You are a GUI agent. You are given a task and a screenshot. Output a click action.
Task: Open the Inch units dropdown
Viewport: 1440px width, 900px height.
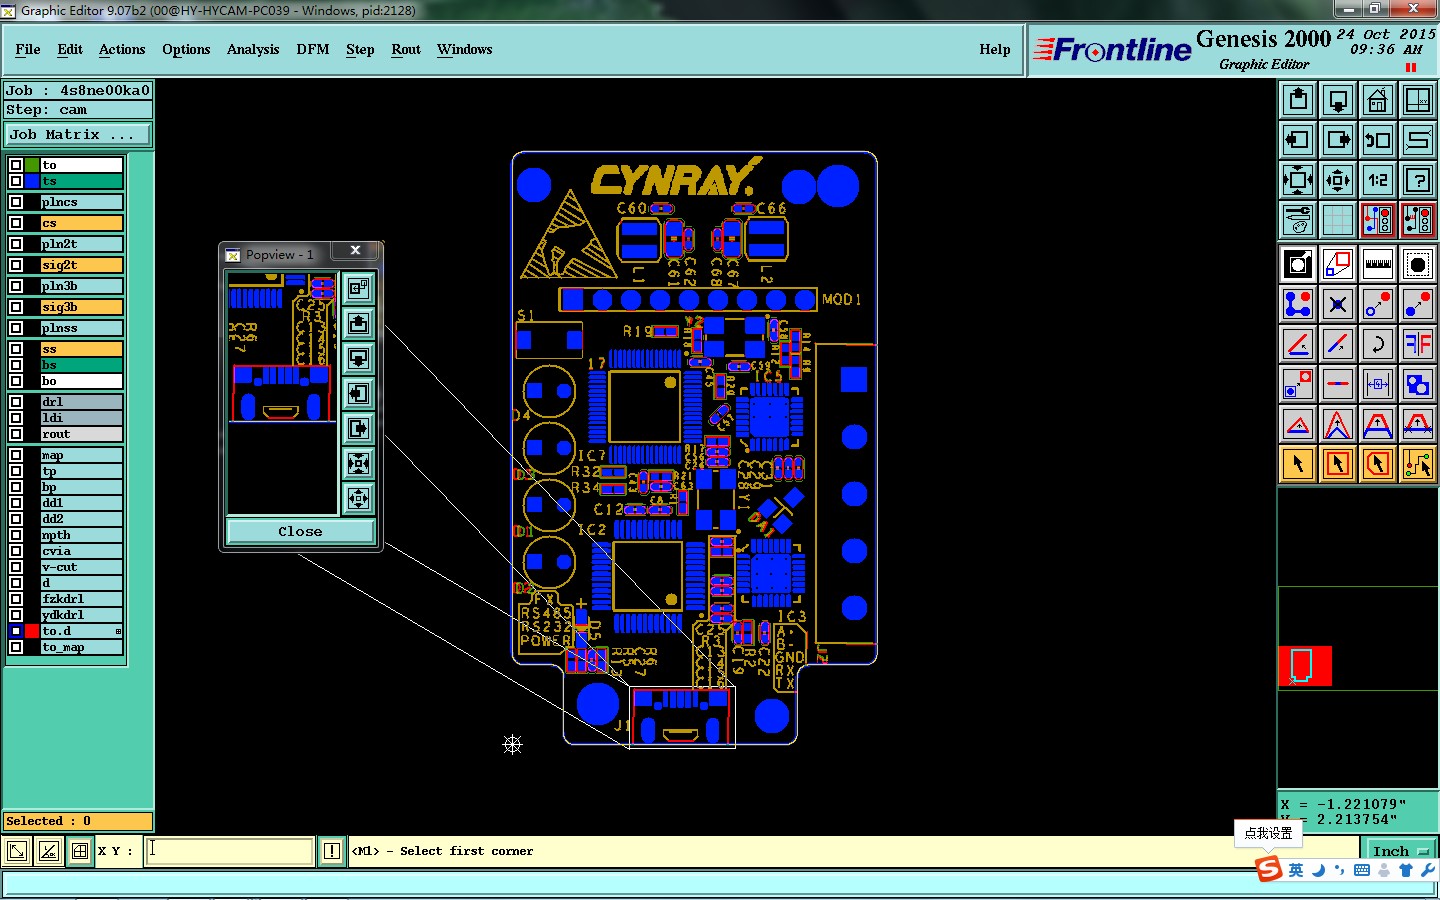tap(1399, 851)
